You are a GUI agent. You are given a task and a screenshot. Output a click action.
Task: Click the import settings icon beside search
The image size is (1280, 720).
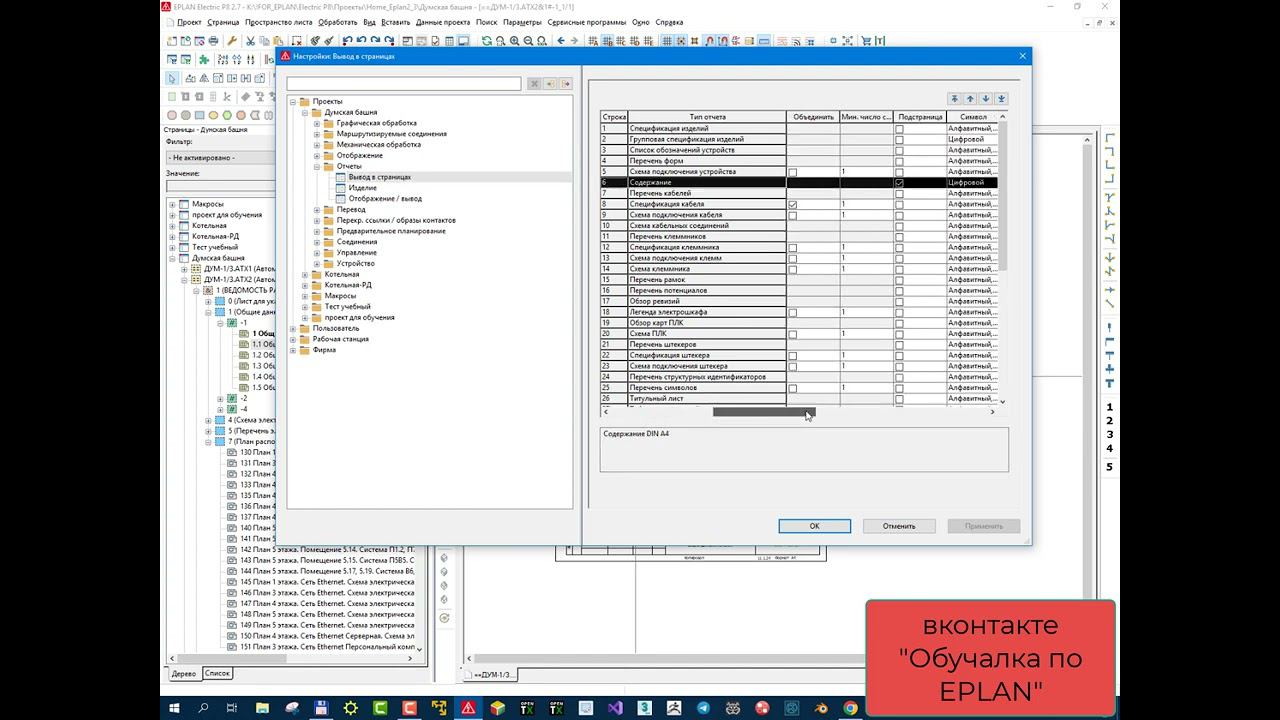550,84
